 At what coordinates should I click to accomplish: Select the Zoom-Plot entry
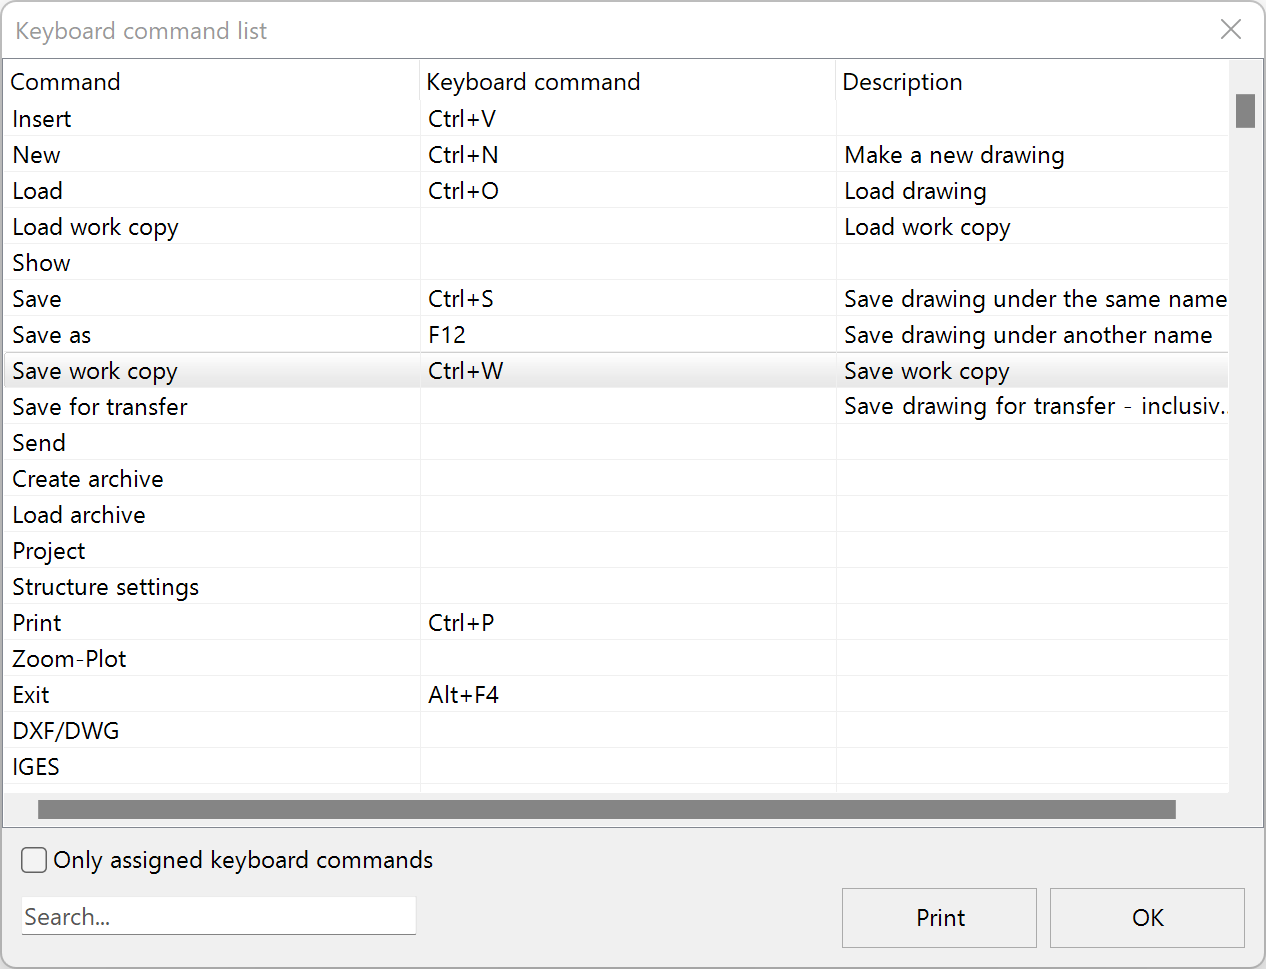tap(200, 659)
